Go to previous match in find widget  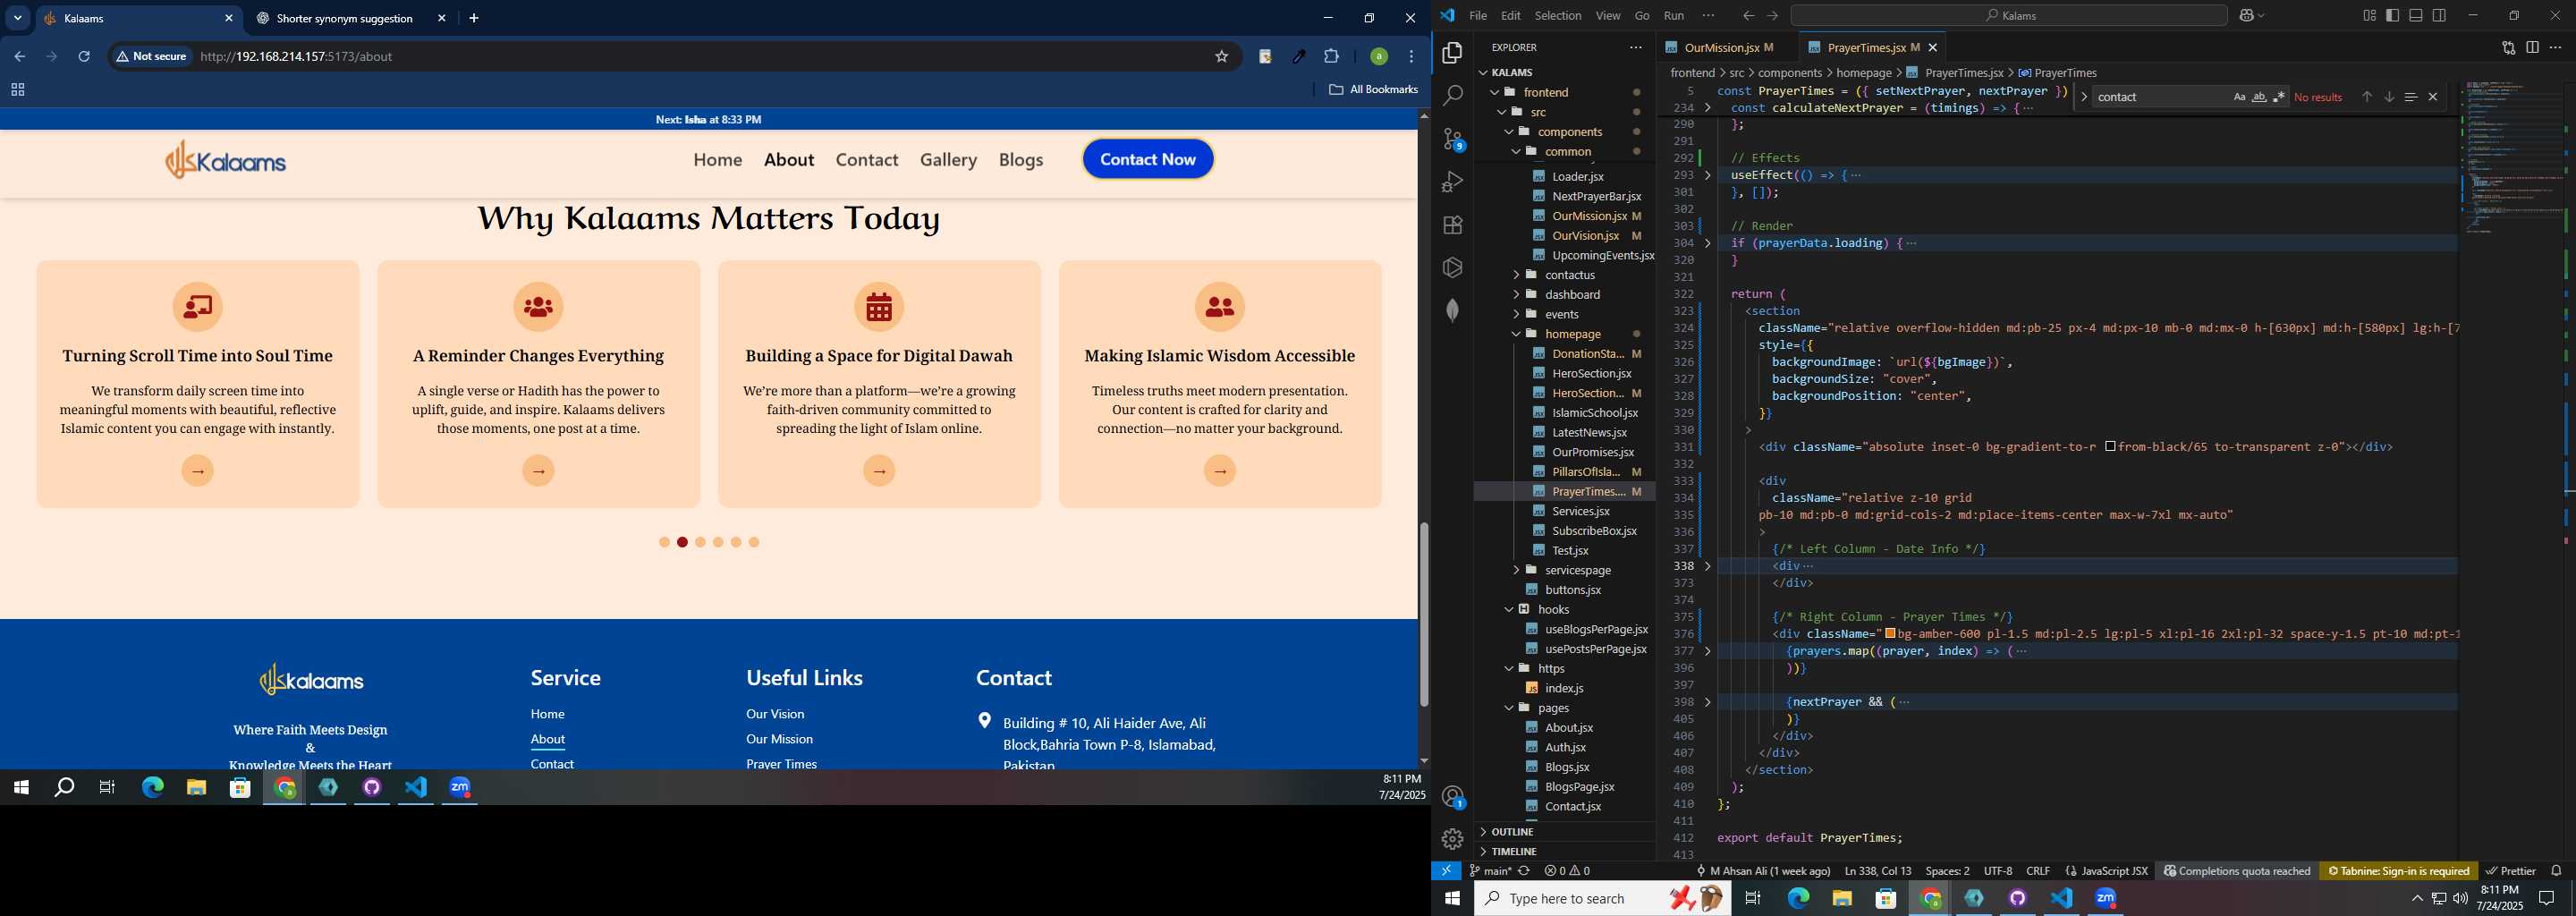point(2366,97)
